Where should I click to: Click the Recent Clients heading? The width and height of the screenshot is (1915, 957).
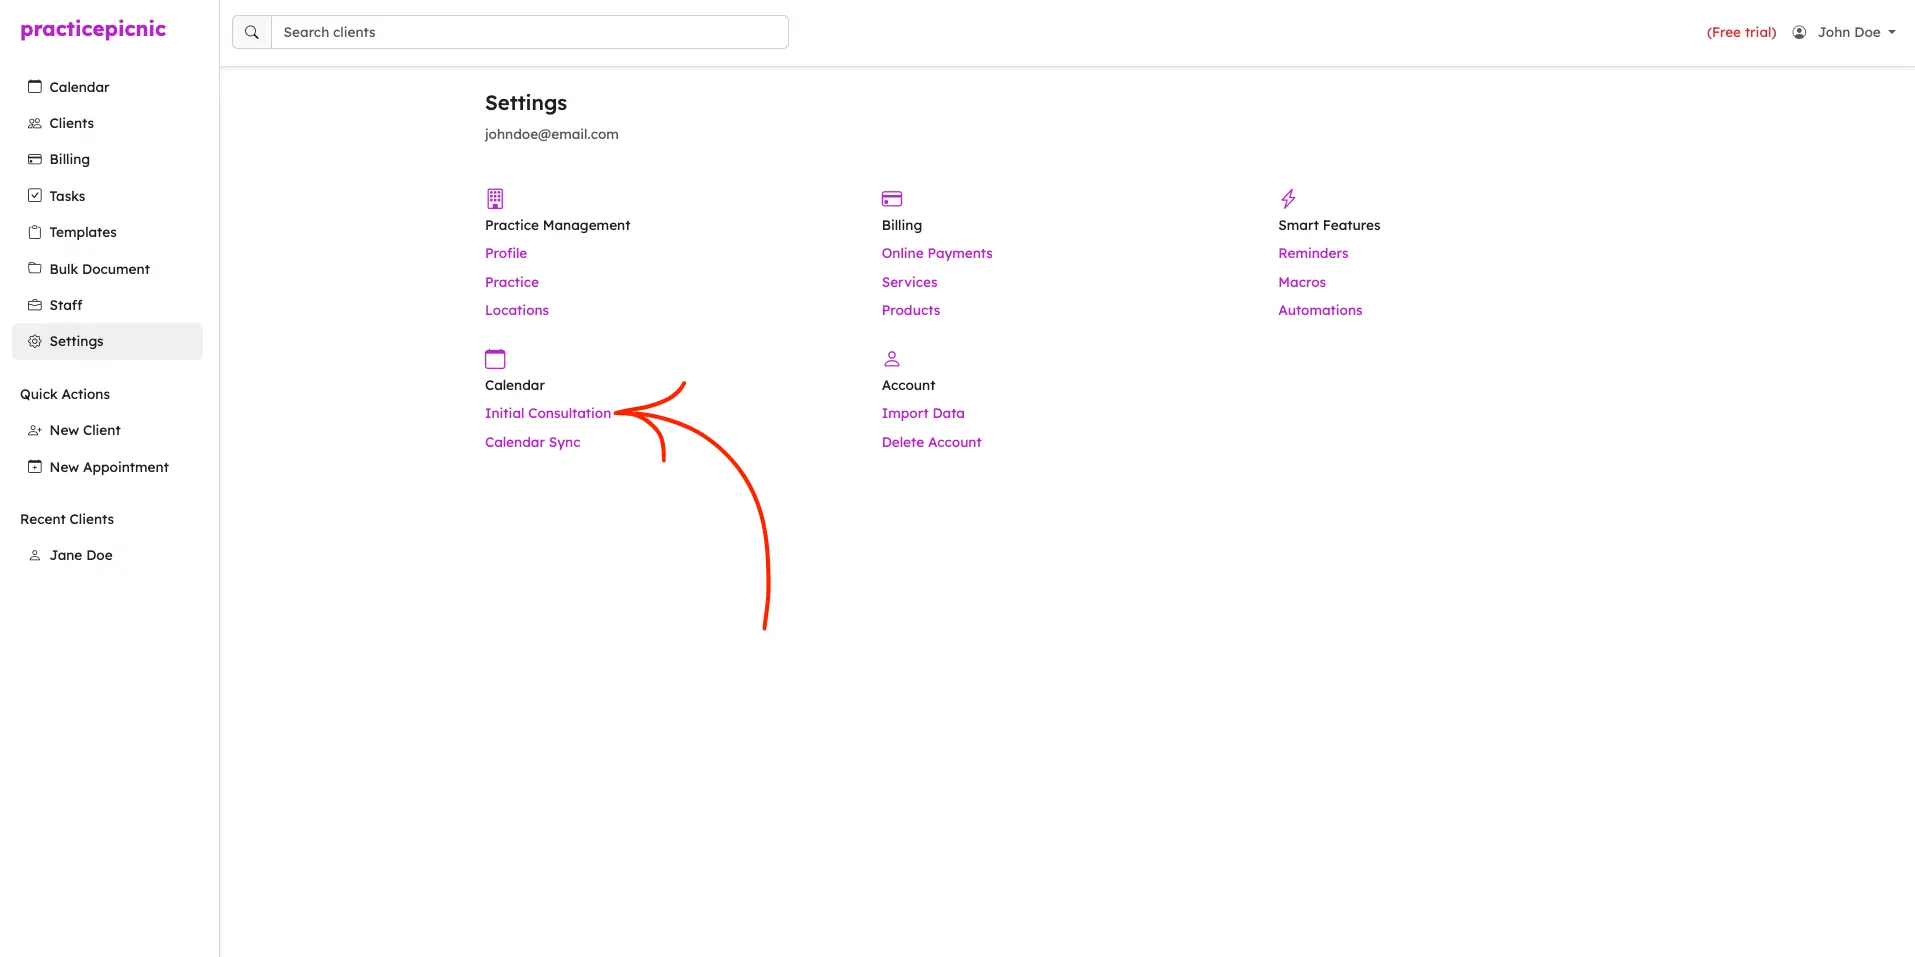67,519
